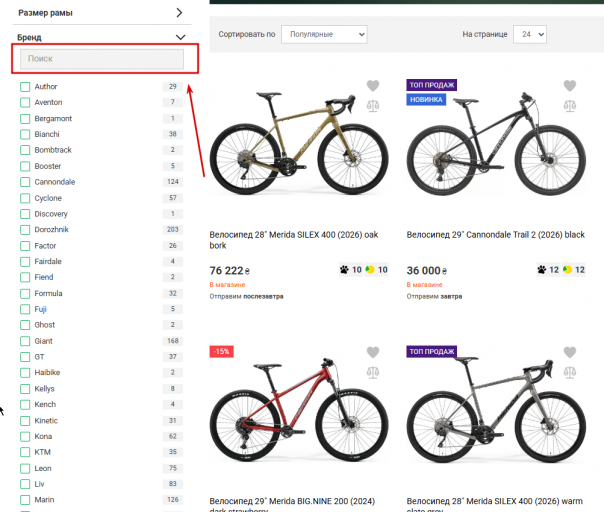Image resolution: width=604 pixels, height=512 pixels.
Task: Click ТОП ПРОДАЖ badge on Cannondale Trail 2
Action: 431,85
